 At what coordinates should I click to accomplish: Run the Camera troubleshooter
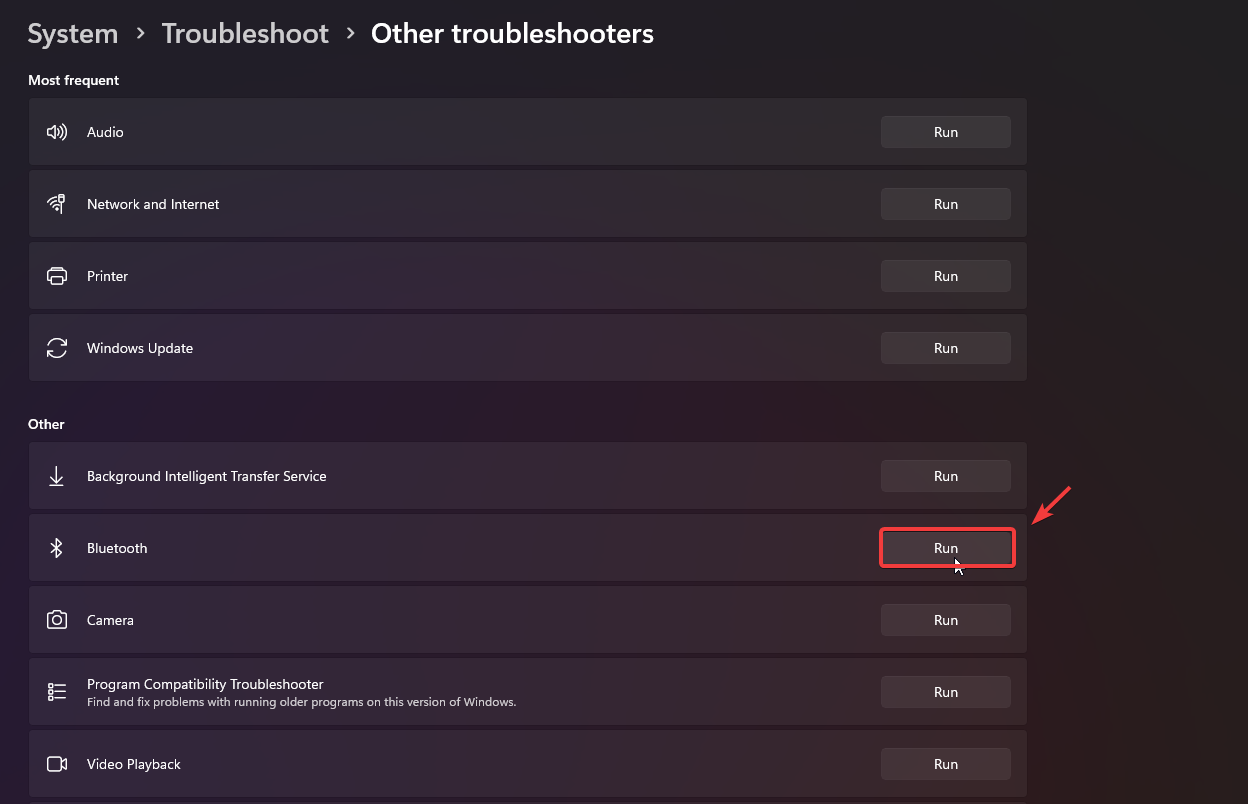(945, 620)
